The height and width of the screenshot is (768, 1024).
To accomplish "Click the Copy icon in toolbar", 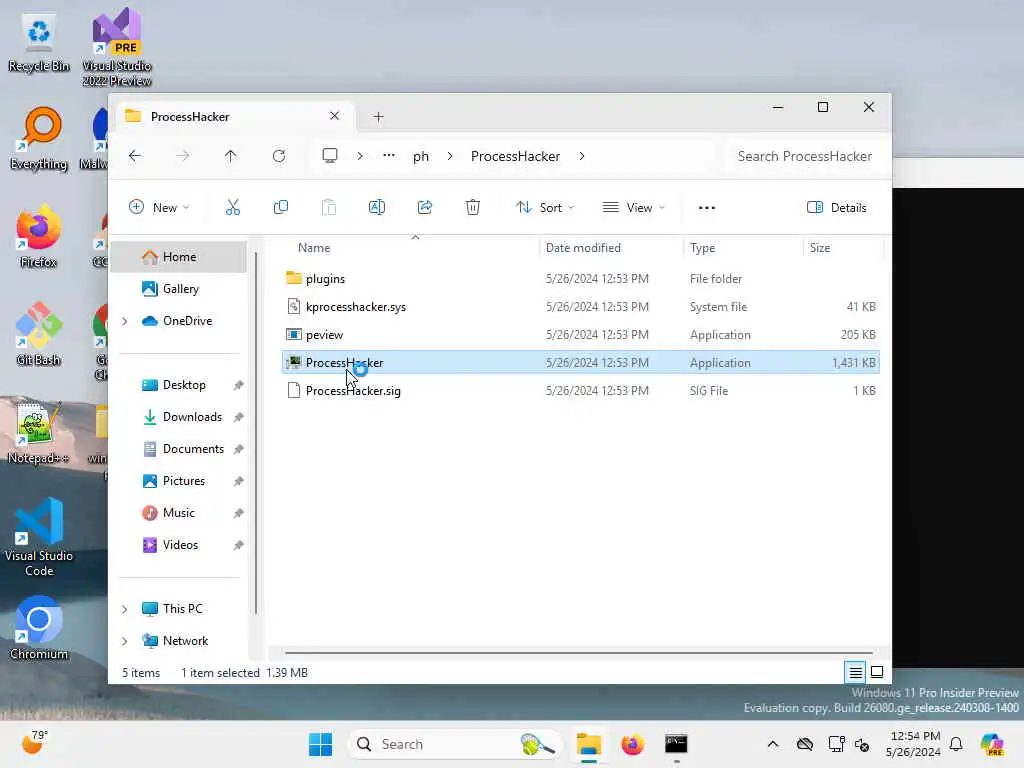I will click(281, 208).
